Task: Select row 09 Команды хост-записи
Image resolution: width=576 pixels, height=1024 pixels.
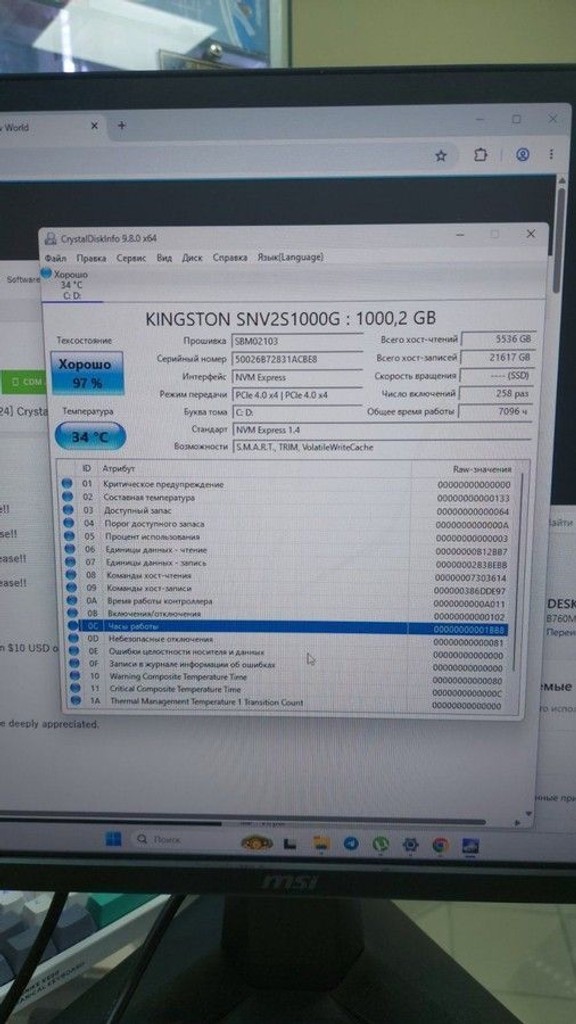Action: (x=286, y=589)
